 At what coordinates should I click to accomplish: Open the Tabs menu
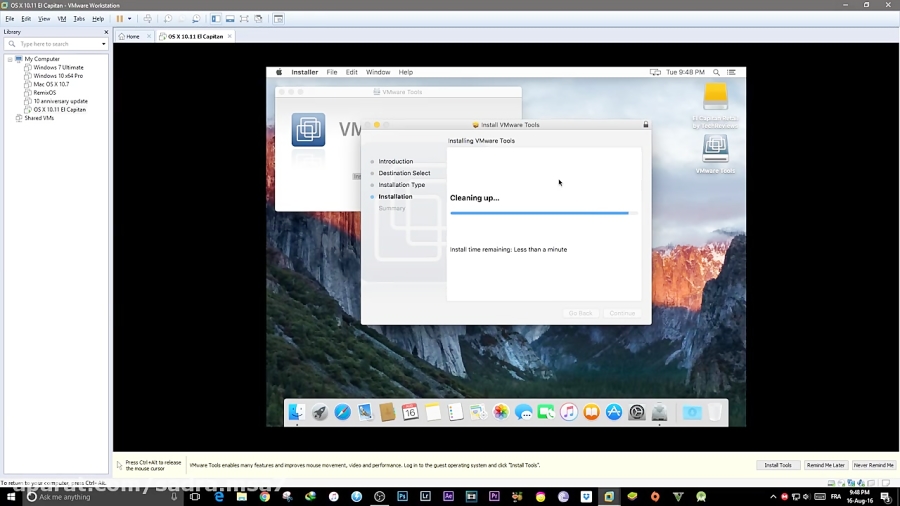pos(79,19)
